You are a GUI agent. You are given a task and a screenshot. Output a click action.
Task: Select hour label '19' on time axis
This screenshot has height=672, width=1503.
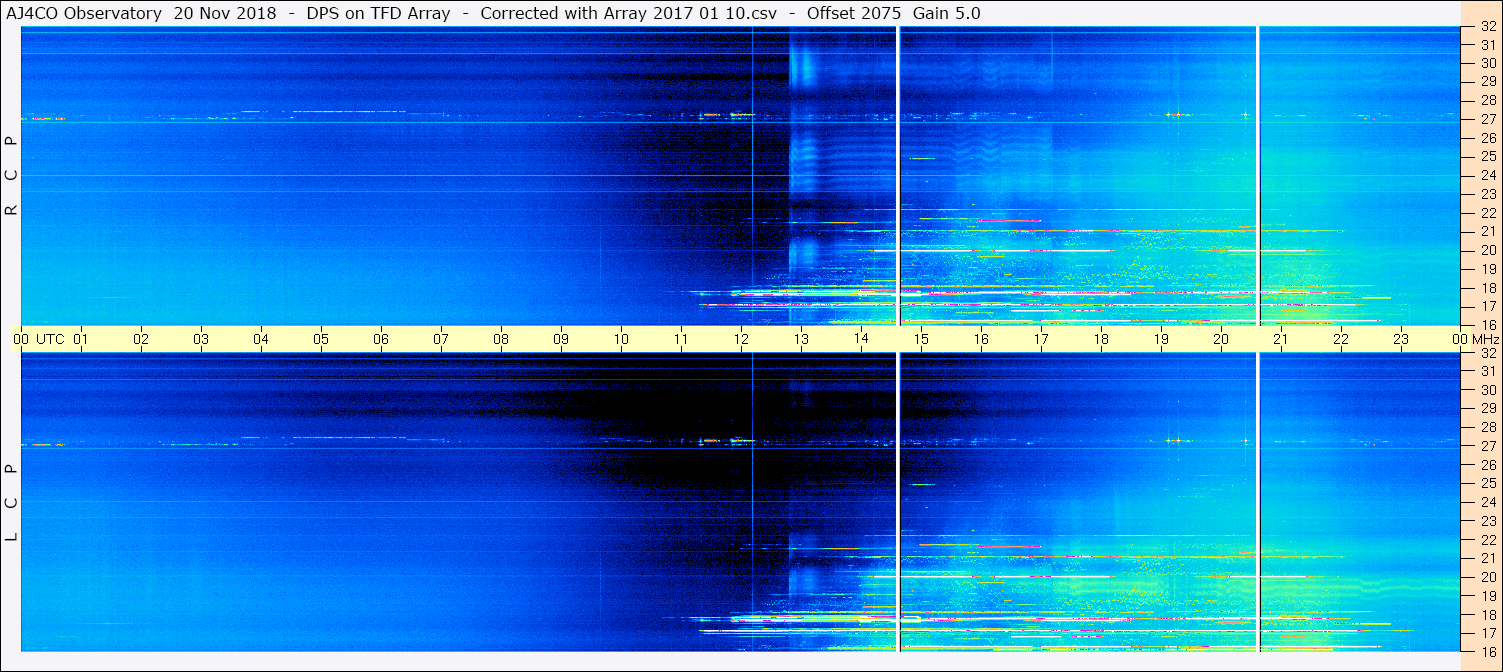pos(1161,339)
